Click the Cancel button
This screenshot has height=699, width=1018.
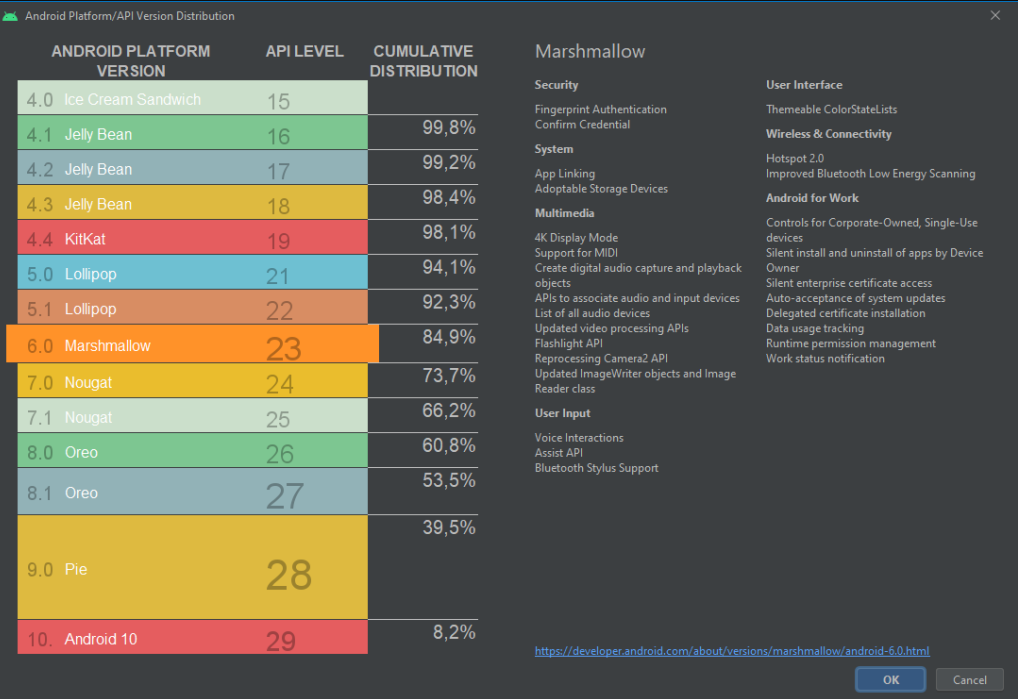[969, 680]
